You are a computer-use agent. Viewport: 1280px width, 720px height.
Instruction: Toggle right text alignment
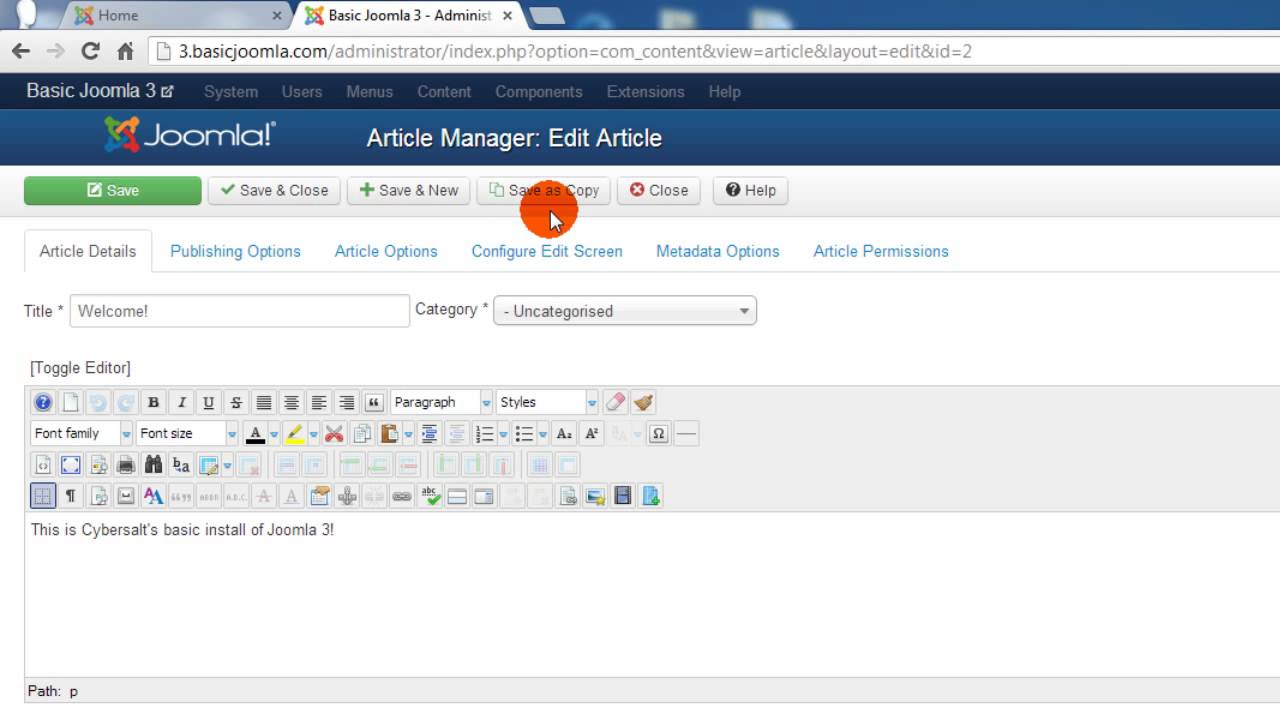pos(346,402)
